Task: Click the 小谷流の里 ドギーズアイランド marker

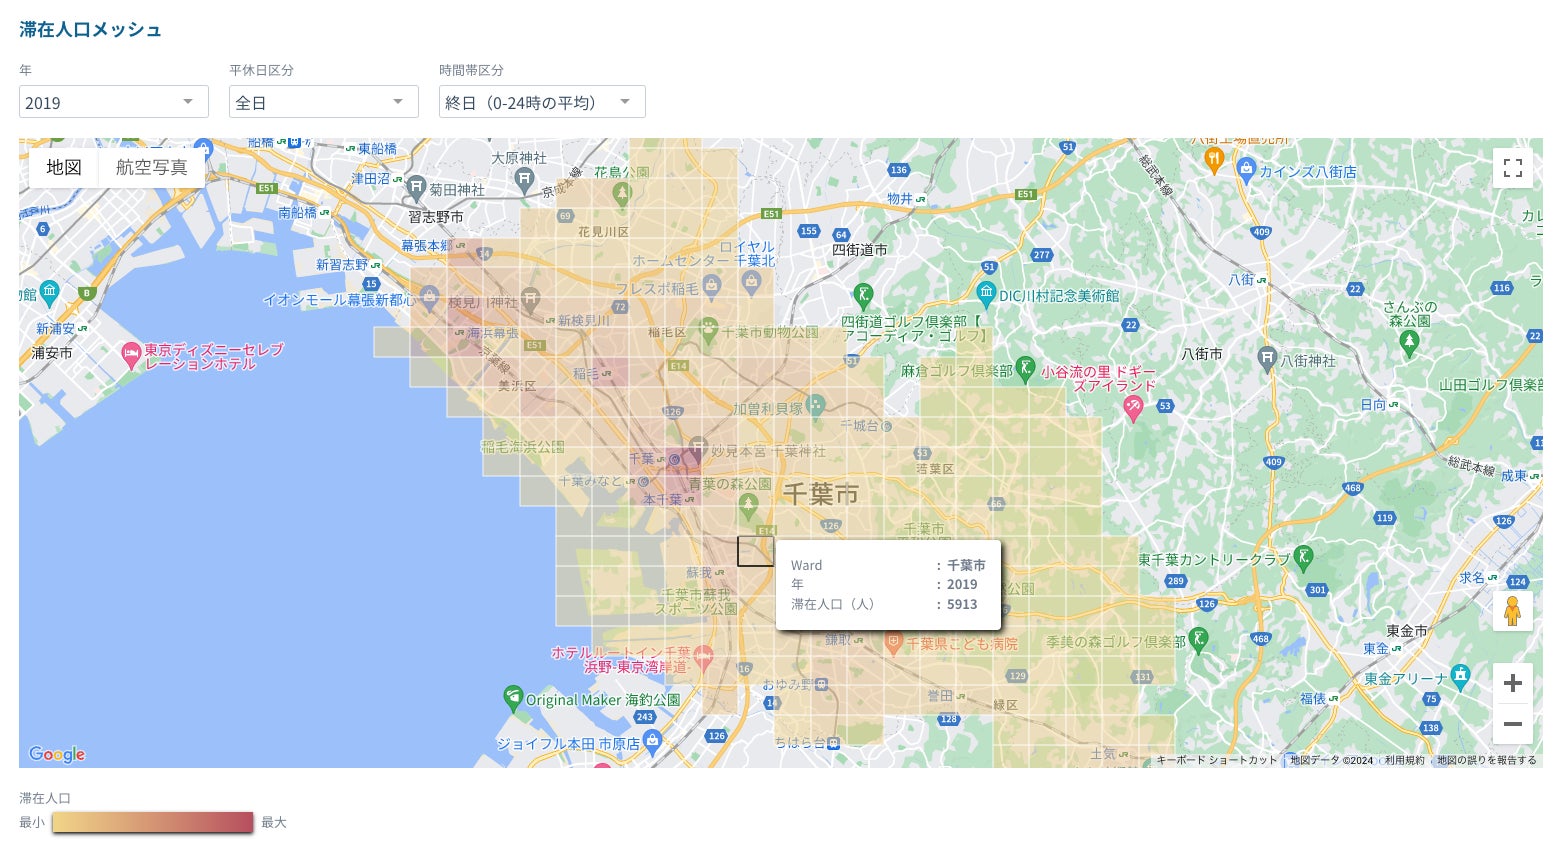Action: coord(1133,407)
